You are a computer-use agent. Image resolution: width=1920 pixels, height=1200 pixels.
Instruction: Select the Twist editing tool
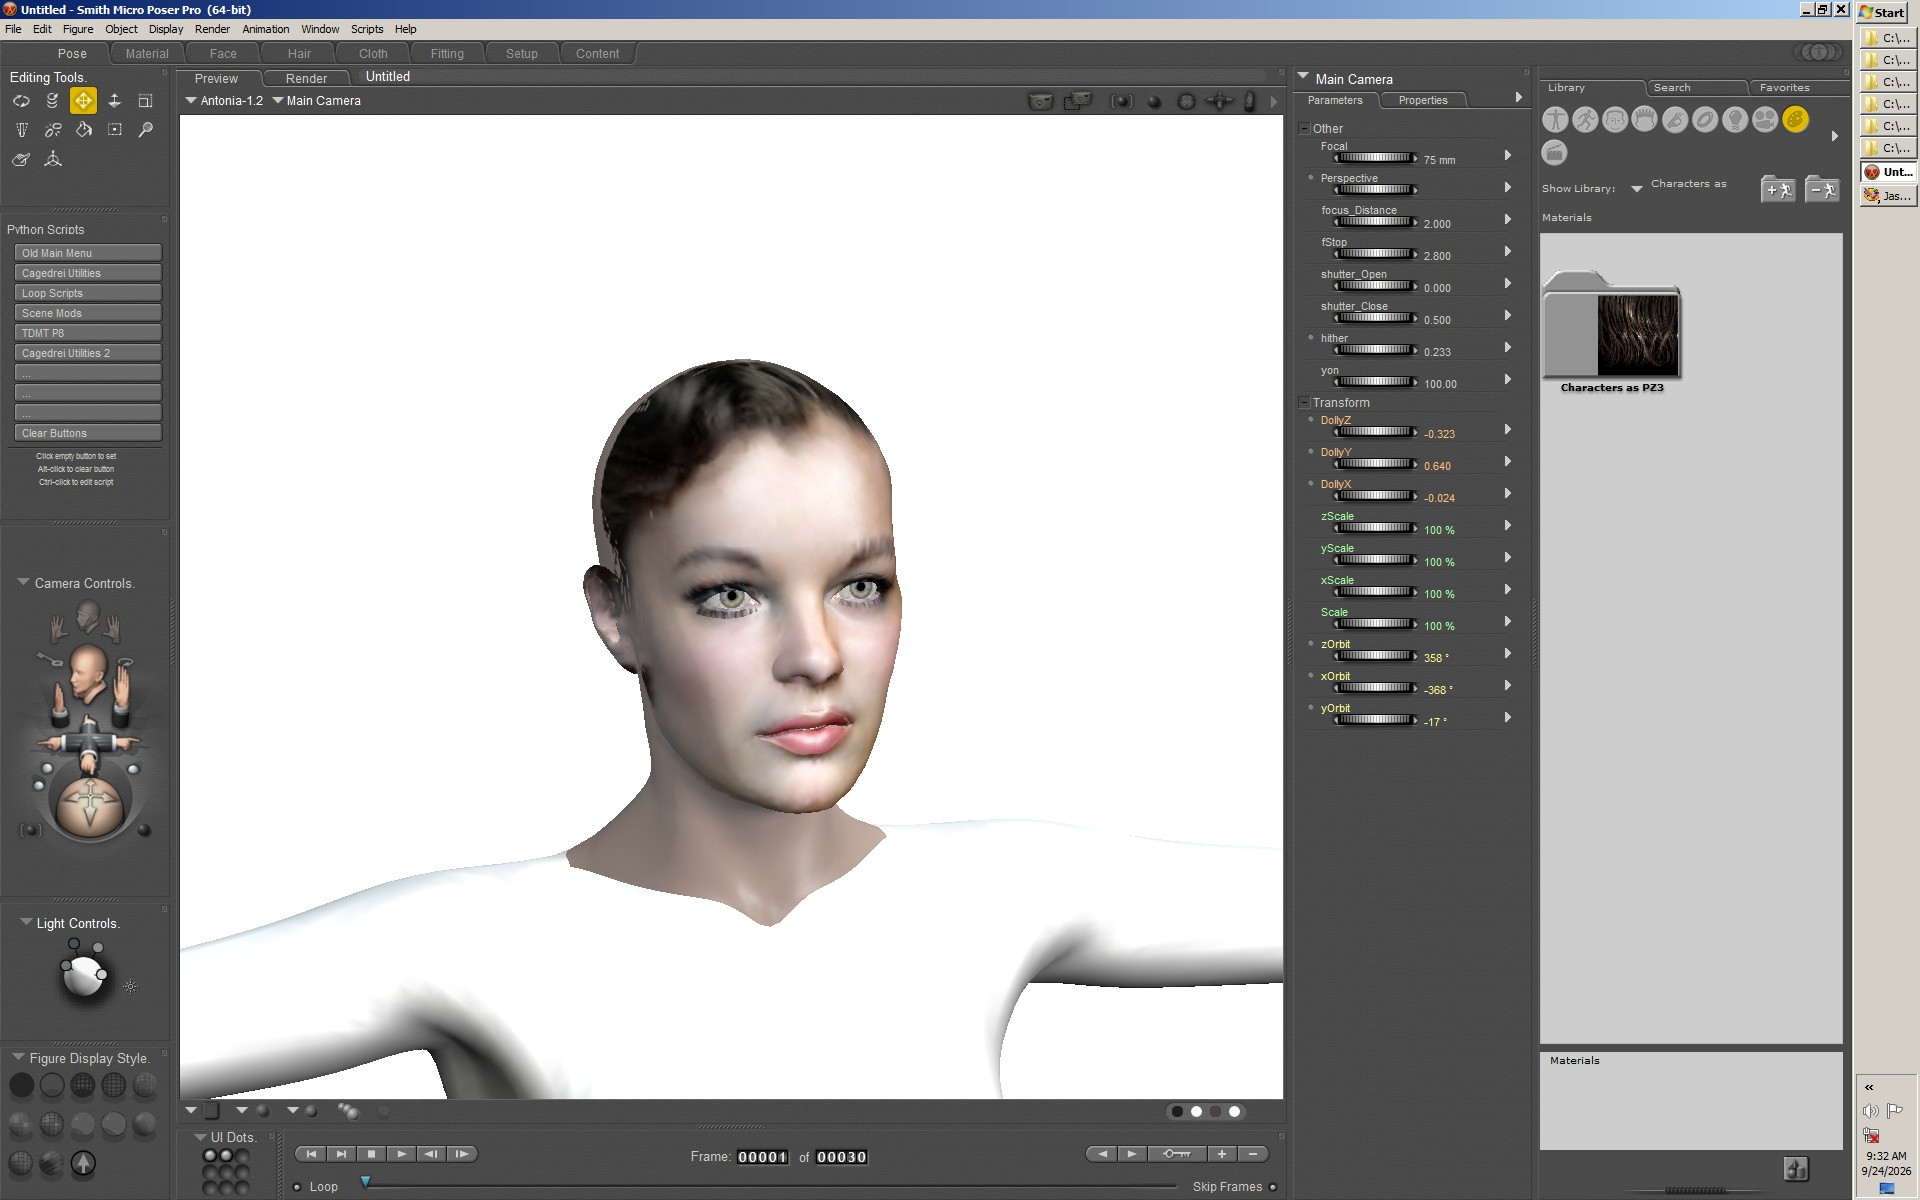coord(52,101)
